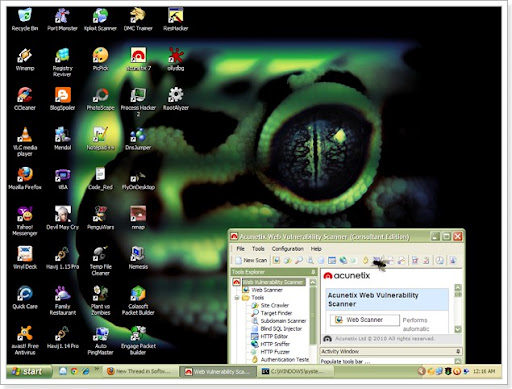Screen dimensions: 512x389
Task: Click Tools Explorer scroll up arrow
Action: click(313, 282)
